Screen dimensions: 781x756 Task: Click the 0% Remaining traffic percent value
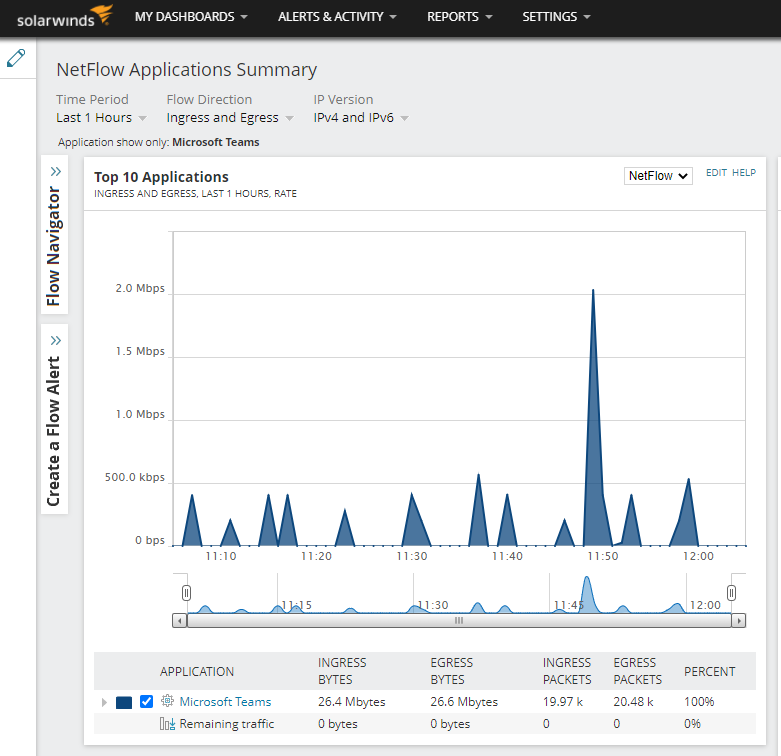[692, 724]
